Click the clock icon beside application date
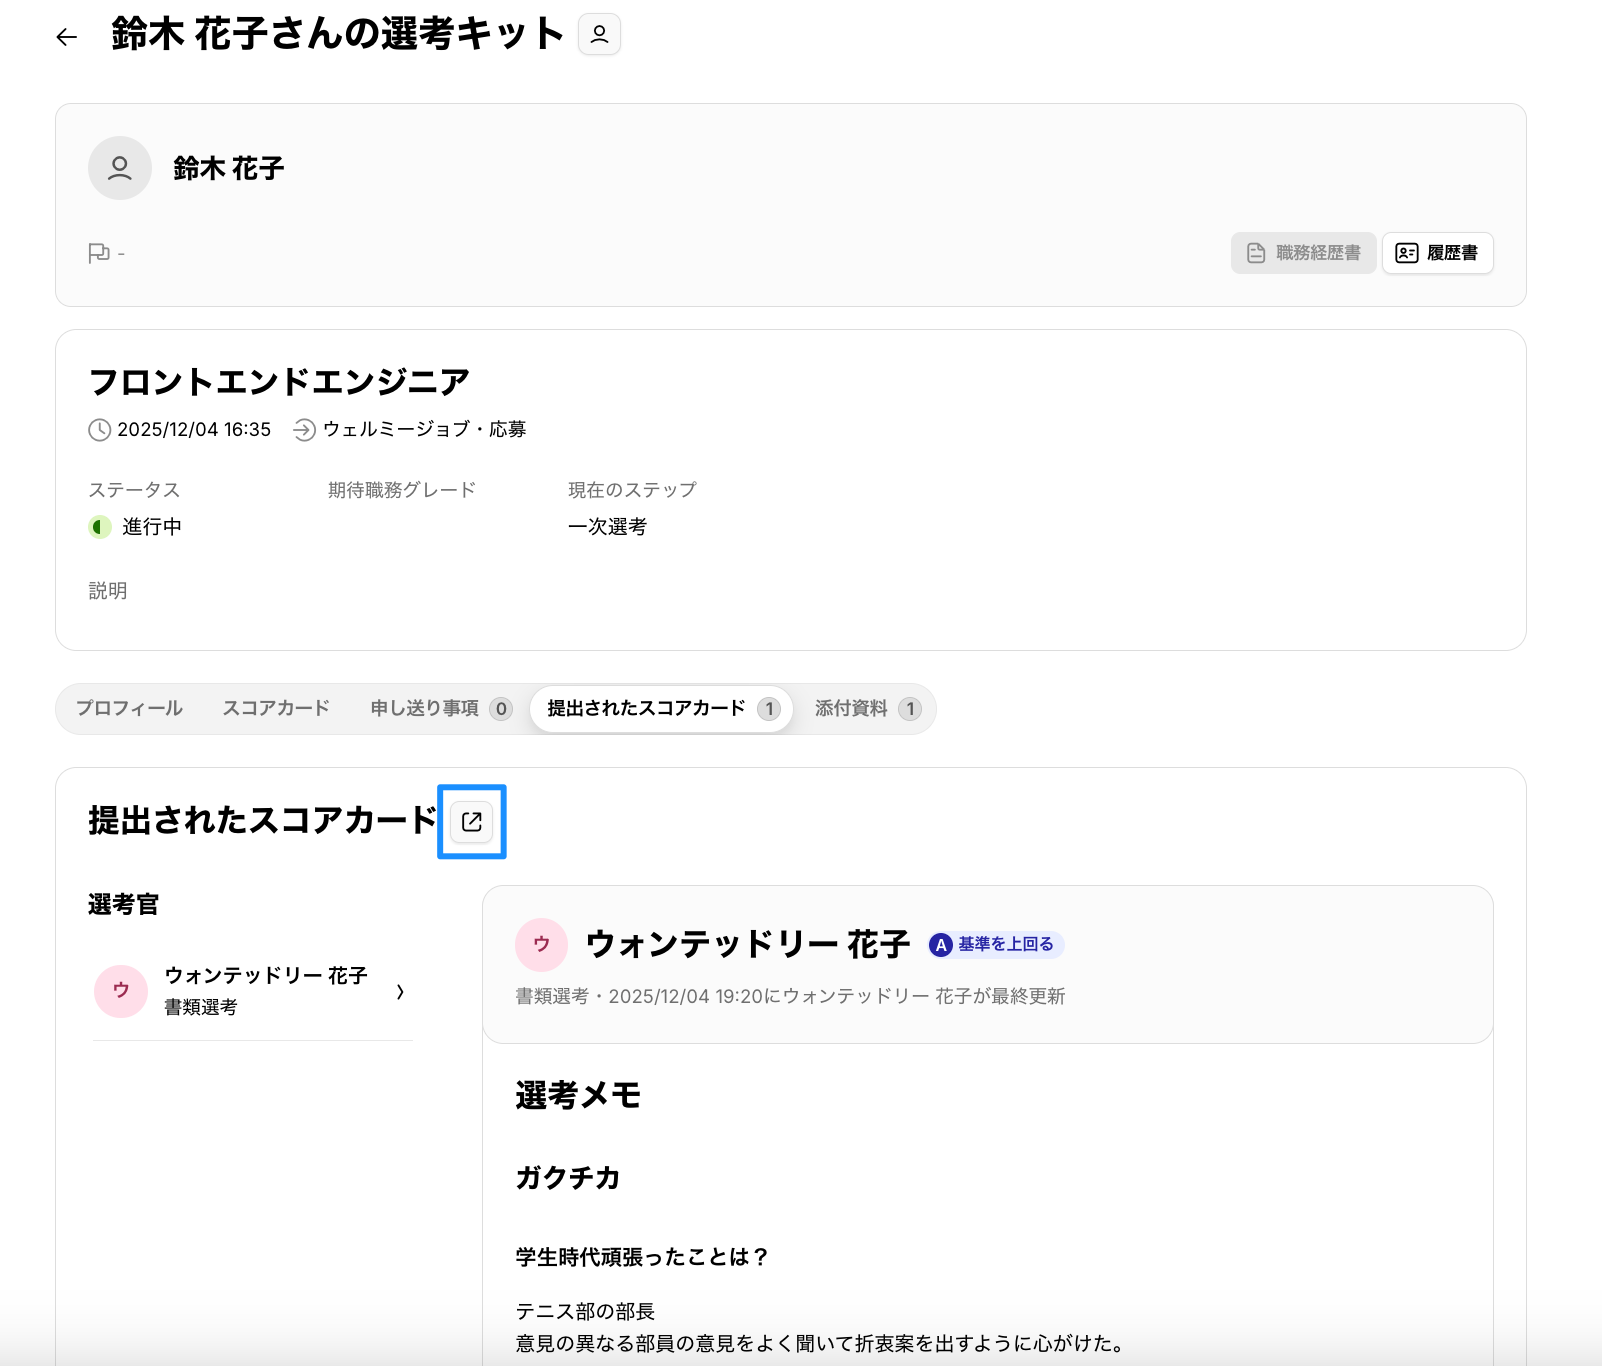Viewport: 1602px width, 1366px height. tap(100, 430)
